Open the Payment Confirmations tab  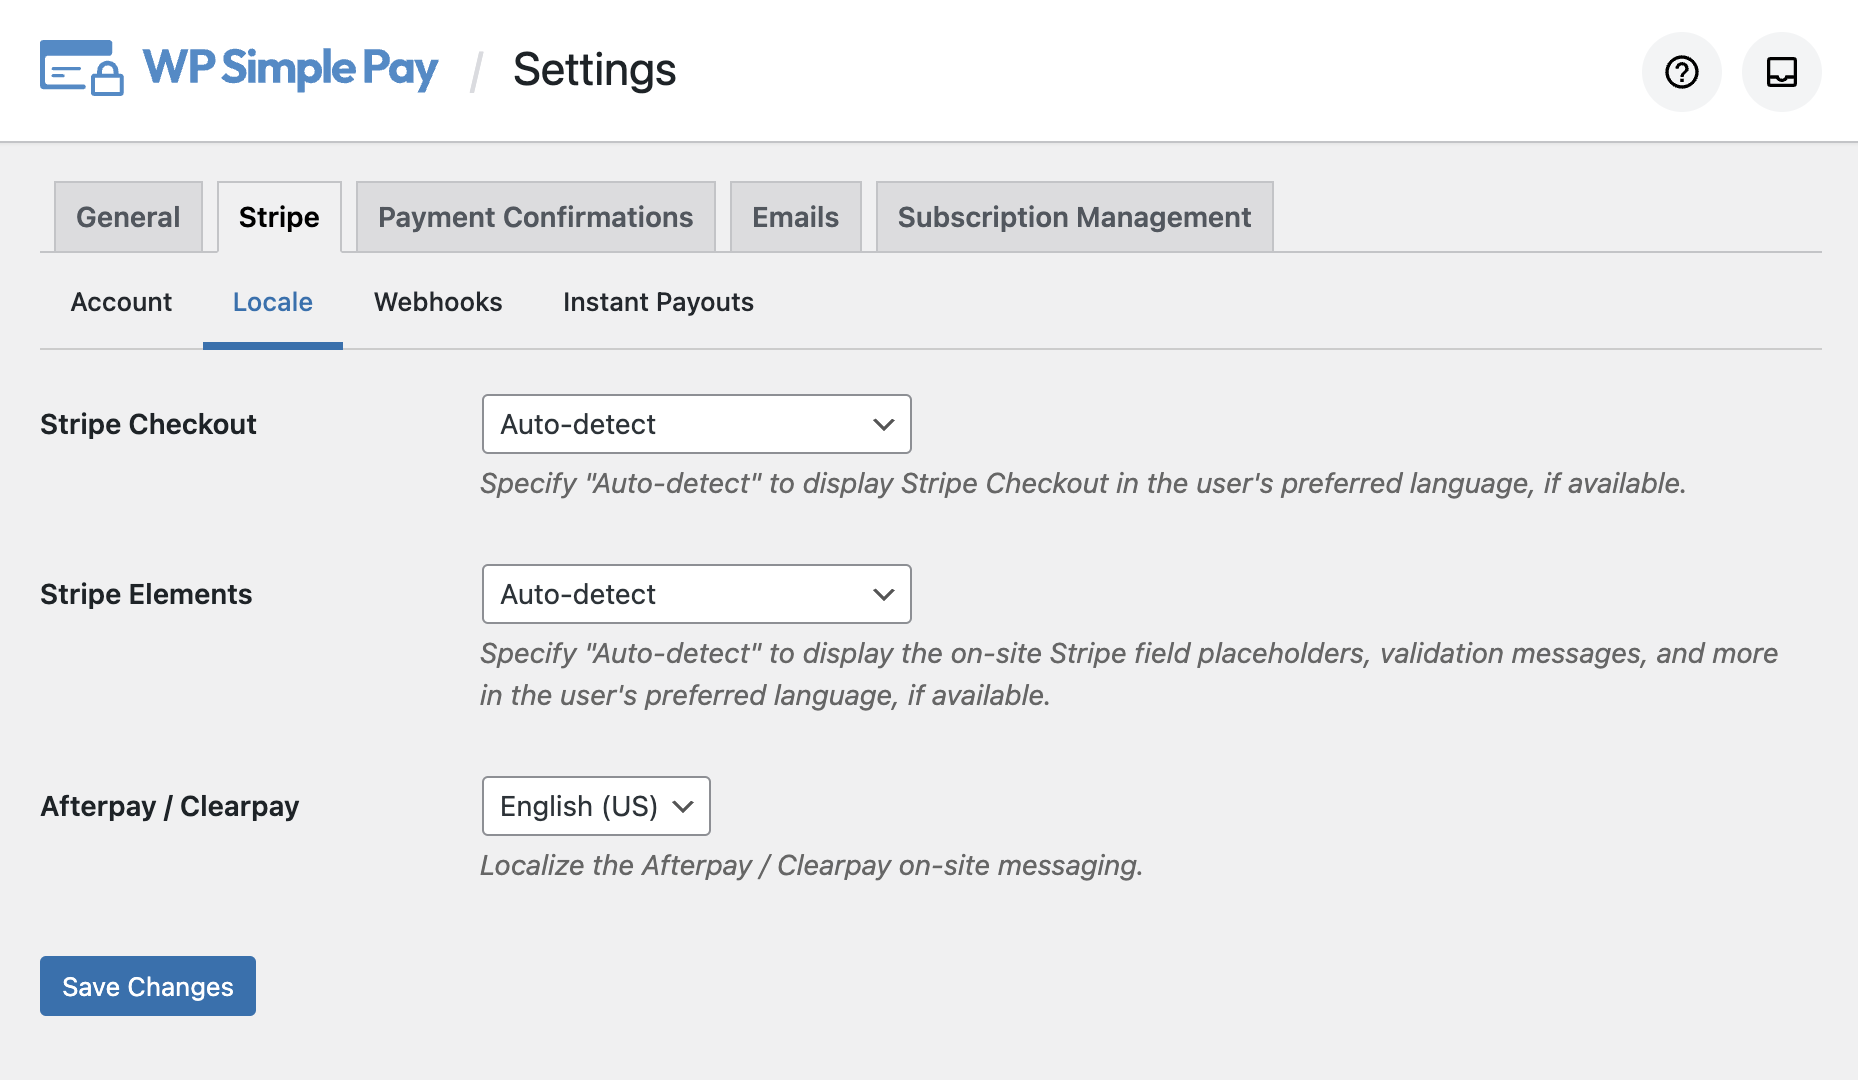pos(535,216)
